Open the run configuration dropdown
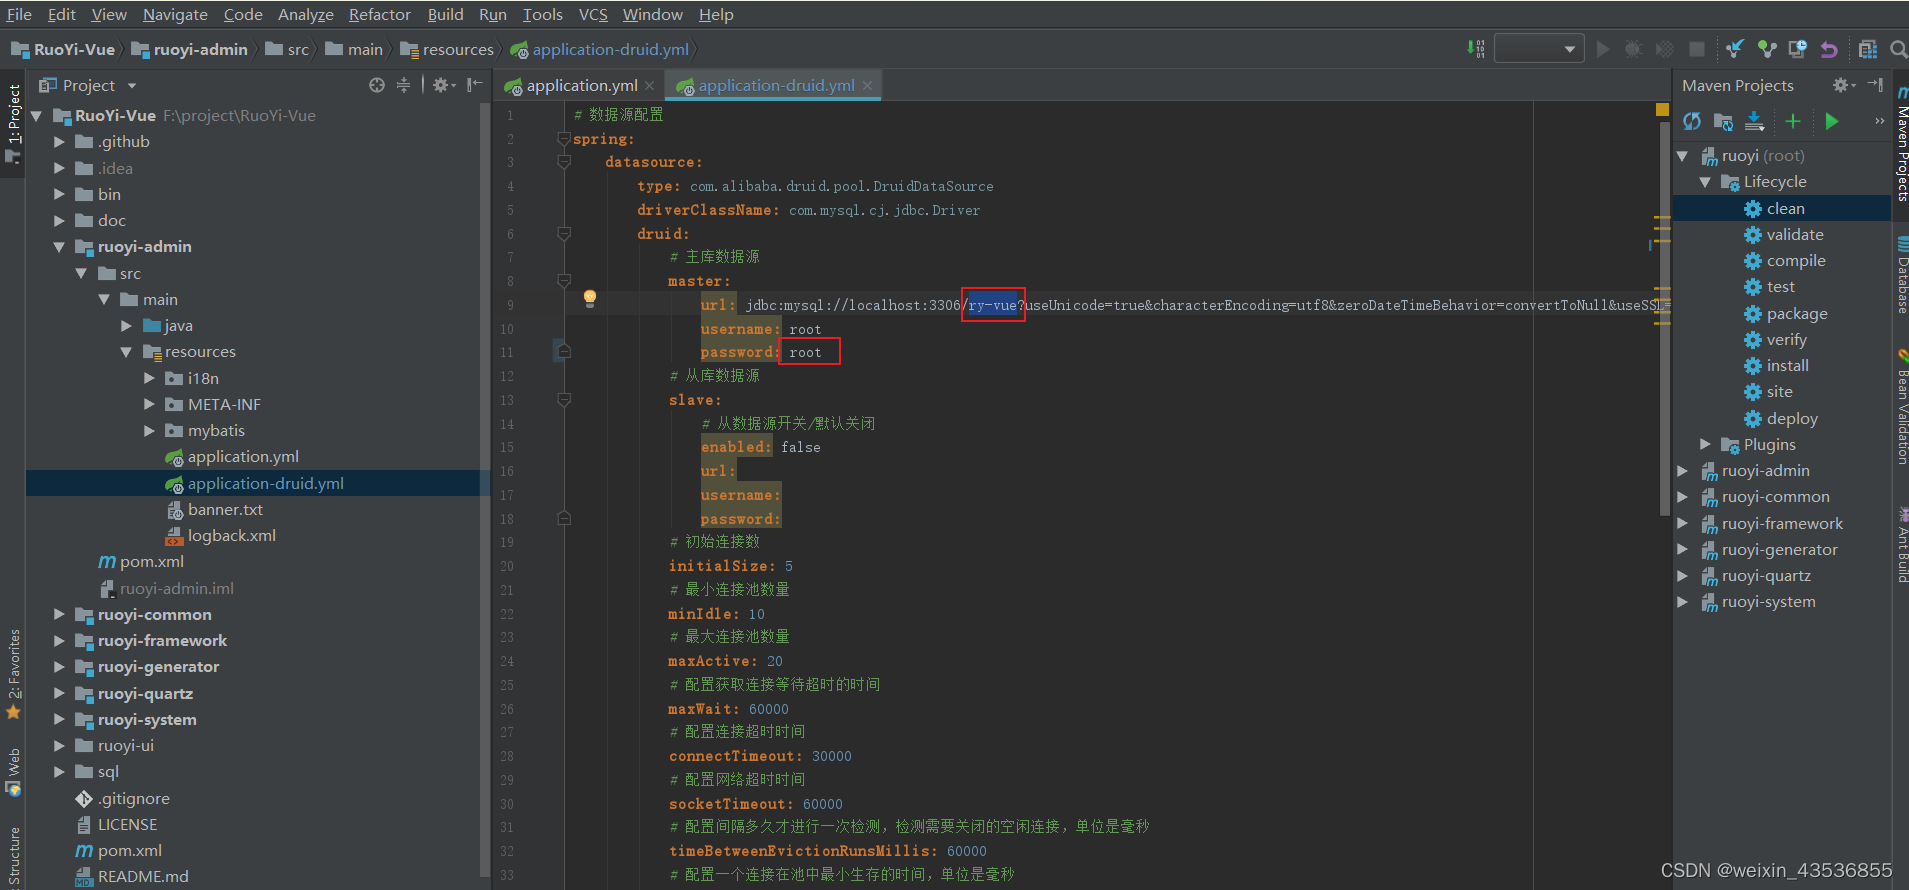Viewport: 1909px width, 890px height. click(1539, 49)
